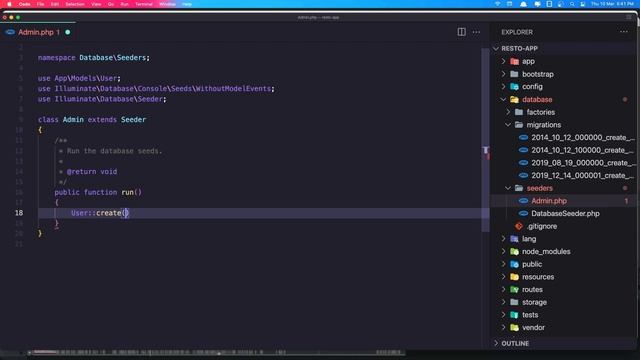This screenshot has width=640, height=360.
Task: Expand the lang folder chevron
Action: [503, 239]
